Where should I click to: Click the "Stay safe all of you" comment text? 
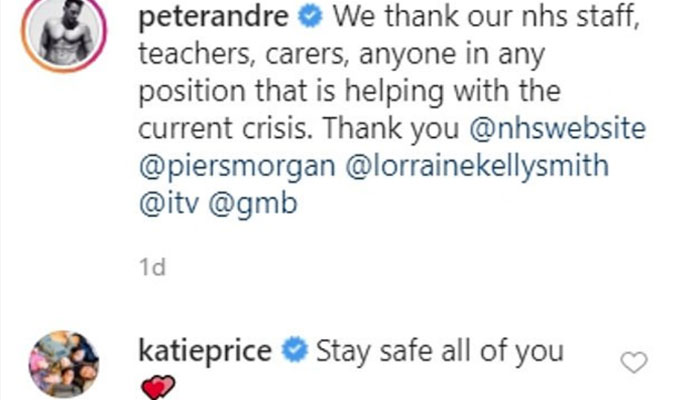coord(440,351)
